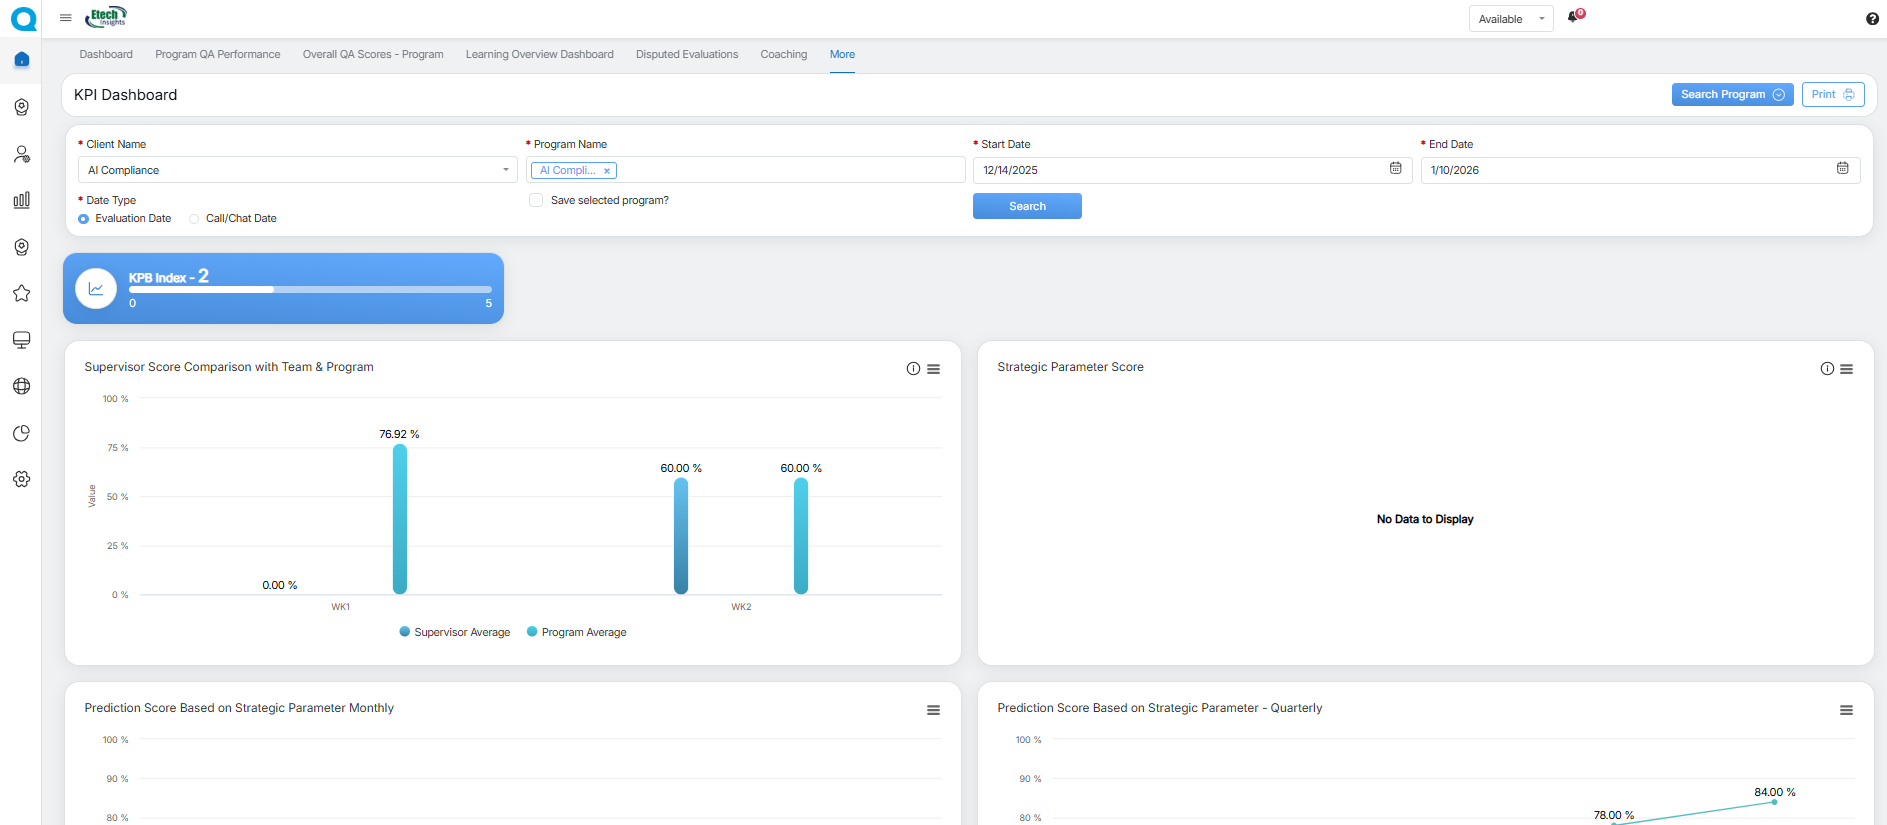Select Evaluation Date radio option
The width and height of the screenshot is (1887, 825).
[84, 219]
